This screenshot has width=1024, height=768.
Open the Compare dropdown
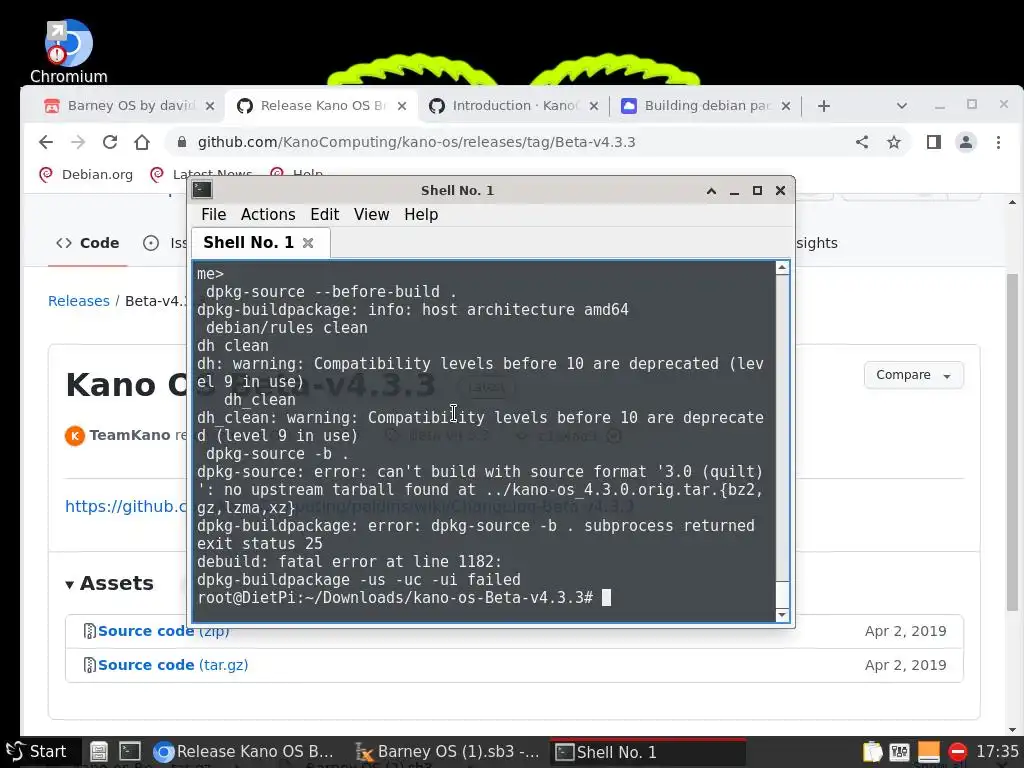pos(913,375)
